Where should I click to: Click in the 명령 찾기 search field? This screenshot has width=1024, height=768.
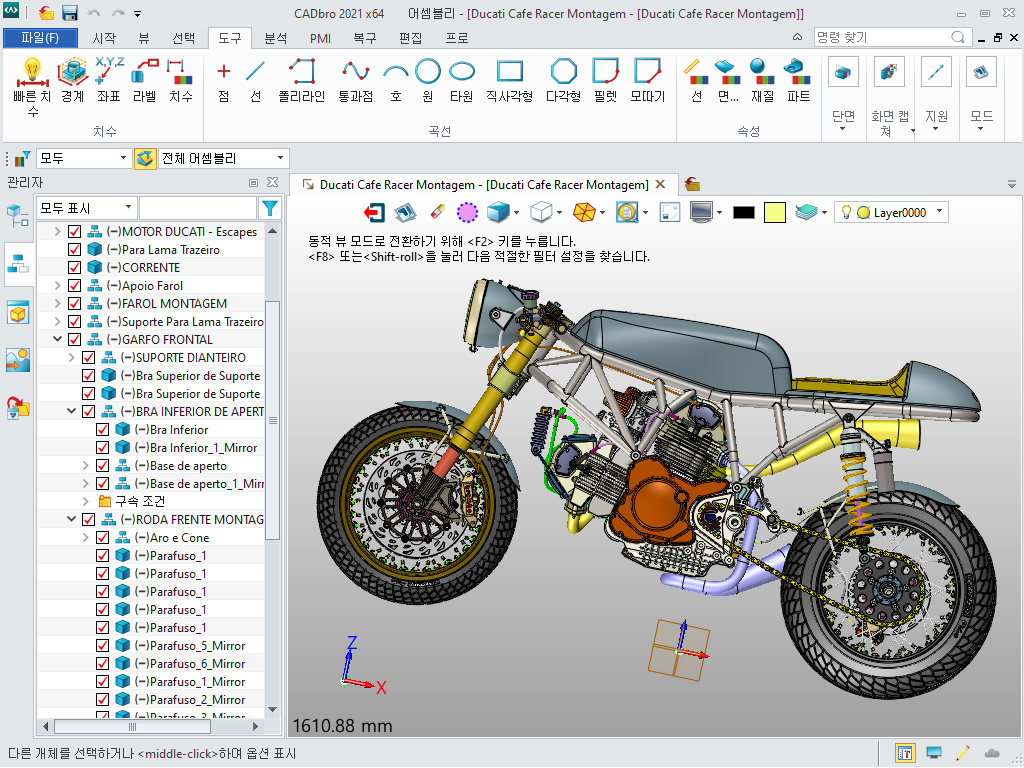(891, 37)
